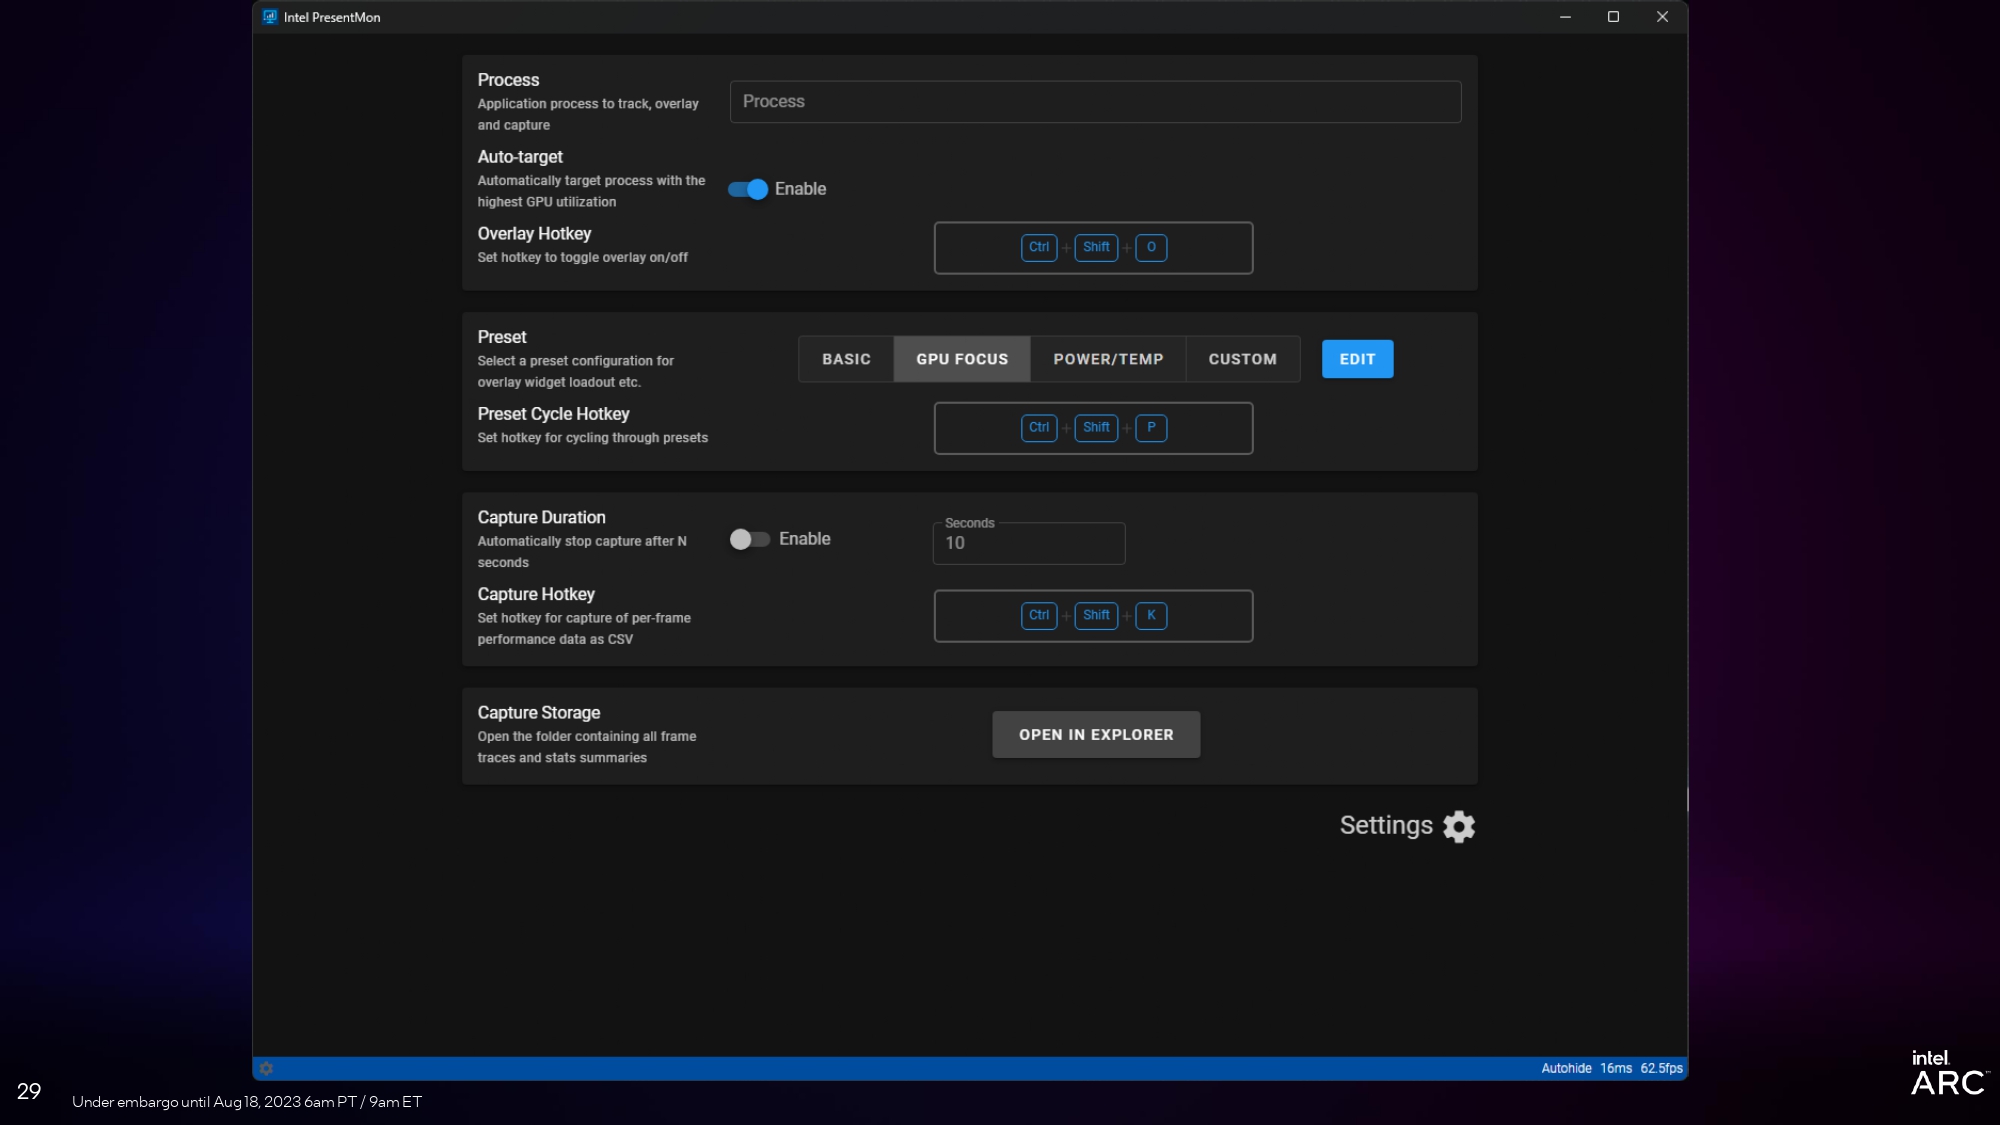Screen dimensions: 2000x1125
Task: Click the K key chip in Capture Hotkey
Action: point(1151,615)
